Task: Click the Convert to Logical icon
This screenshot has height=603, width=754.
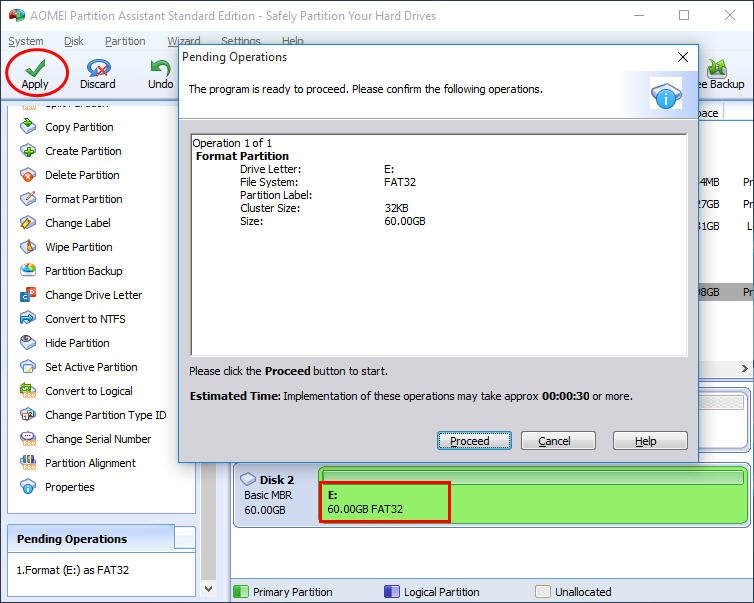Action: (x=28, y=390)
